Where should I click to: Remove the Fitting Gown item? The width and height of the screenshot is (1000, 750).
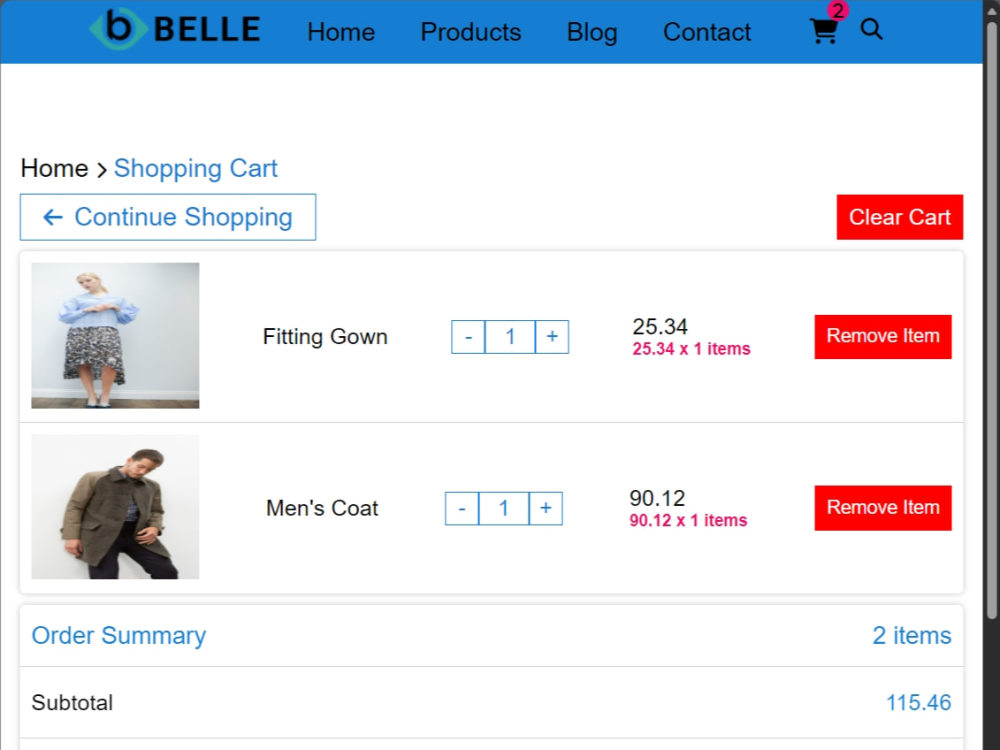(x=883, y=337)
